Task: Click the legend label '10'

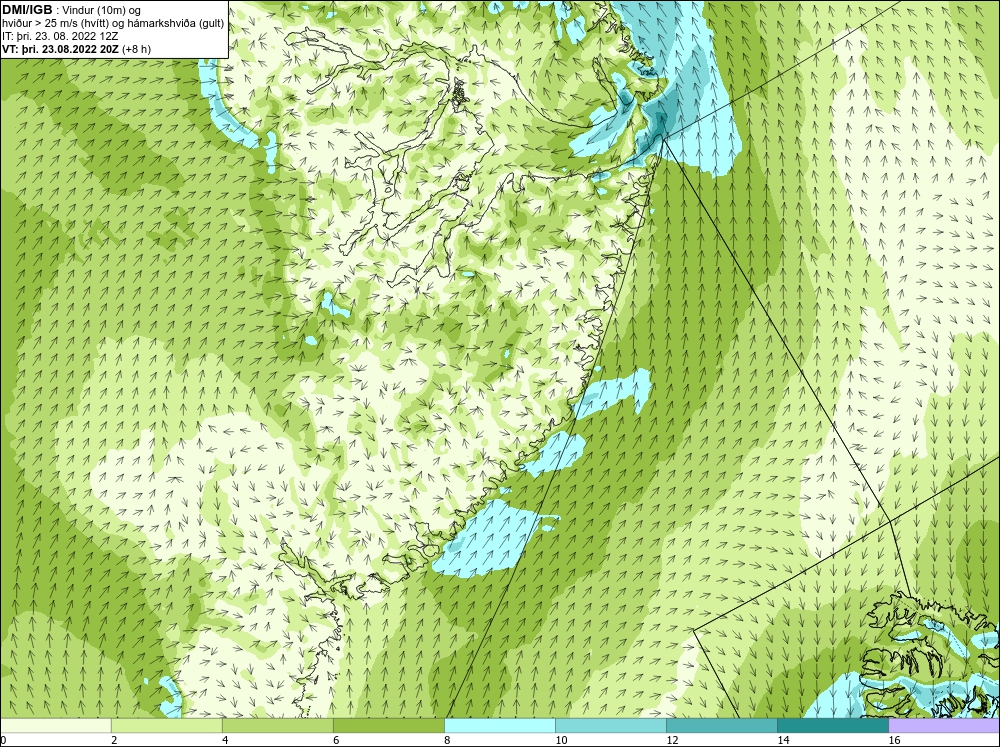Action: click(x=561, y=740)
